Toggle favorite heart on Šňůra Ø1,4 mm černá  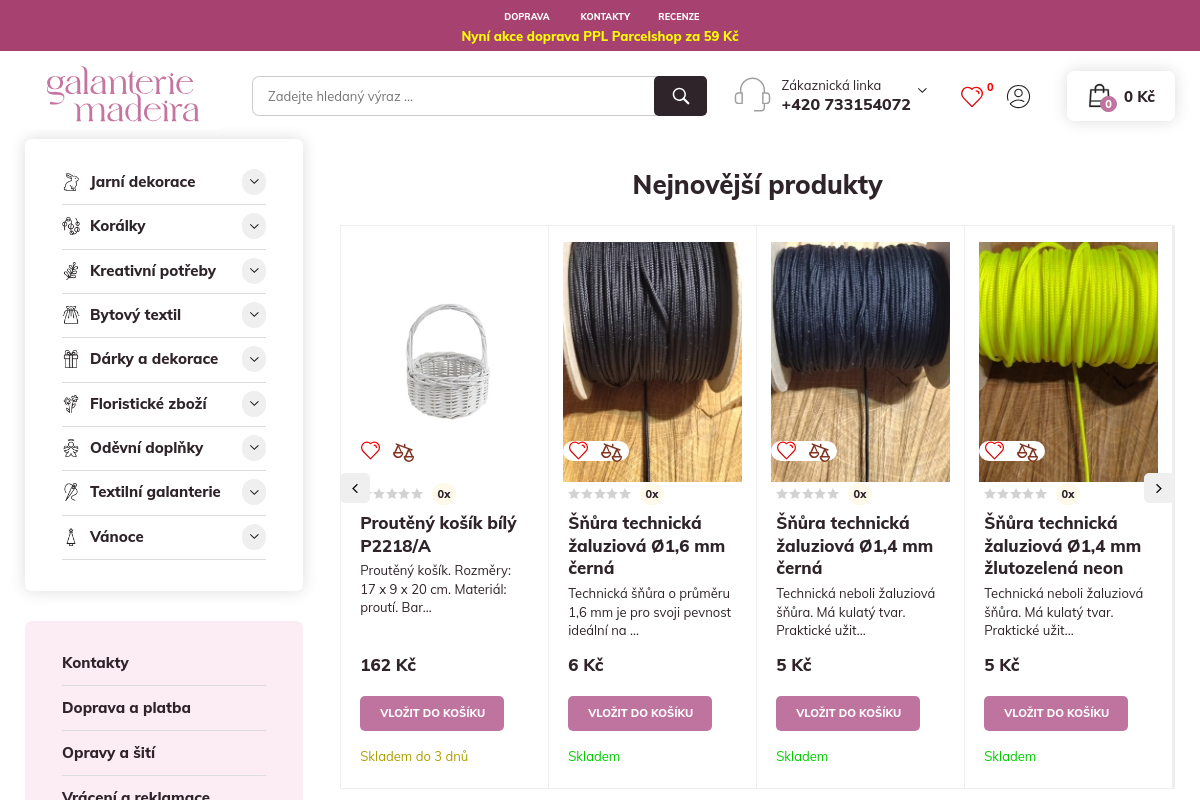[786, 451]
